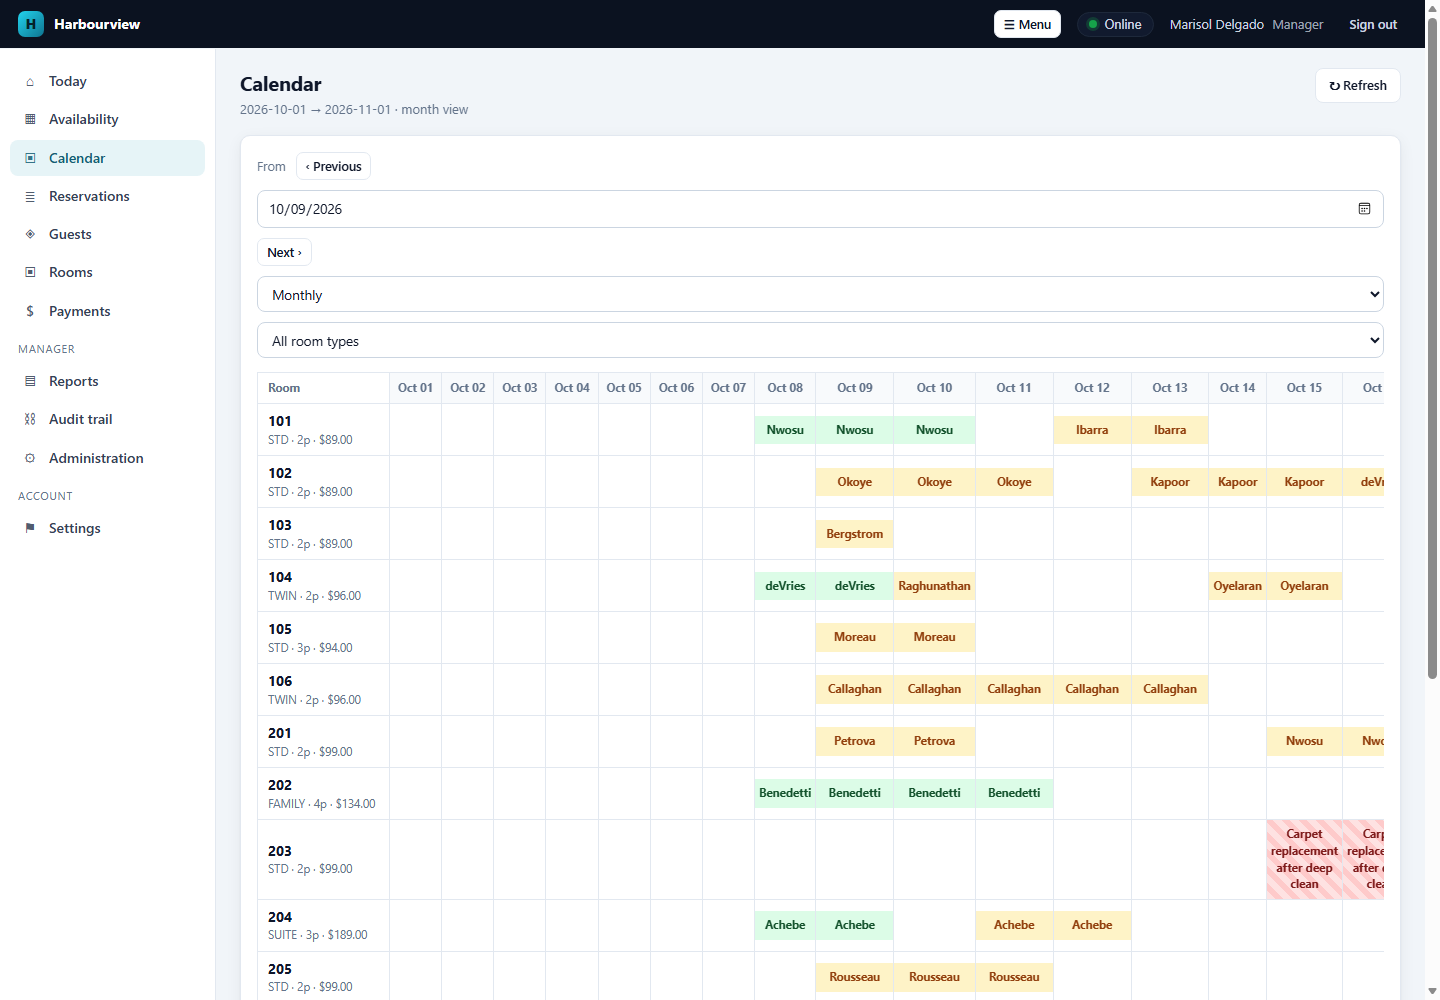Screen dimensions: 1440x1000
Task: Click the Availability grid icon
Action: pos(30,120)
